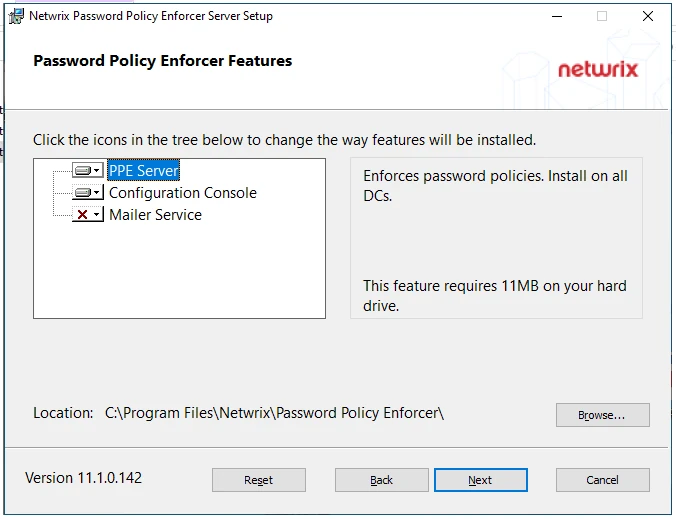Click the installer icon in the title bar

point(16,16)
